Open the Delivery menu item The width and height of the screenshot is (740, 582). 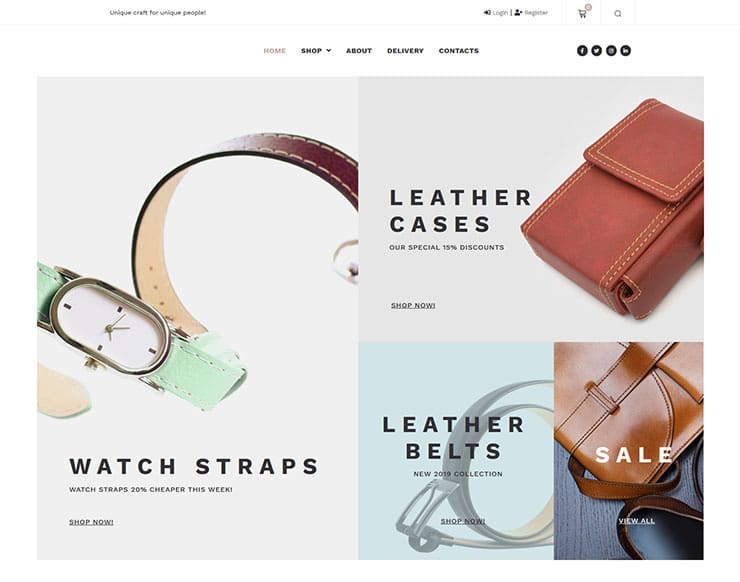(405, 51)
